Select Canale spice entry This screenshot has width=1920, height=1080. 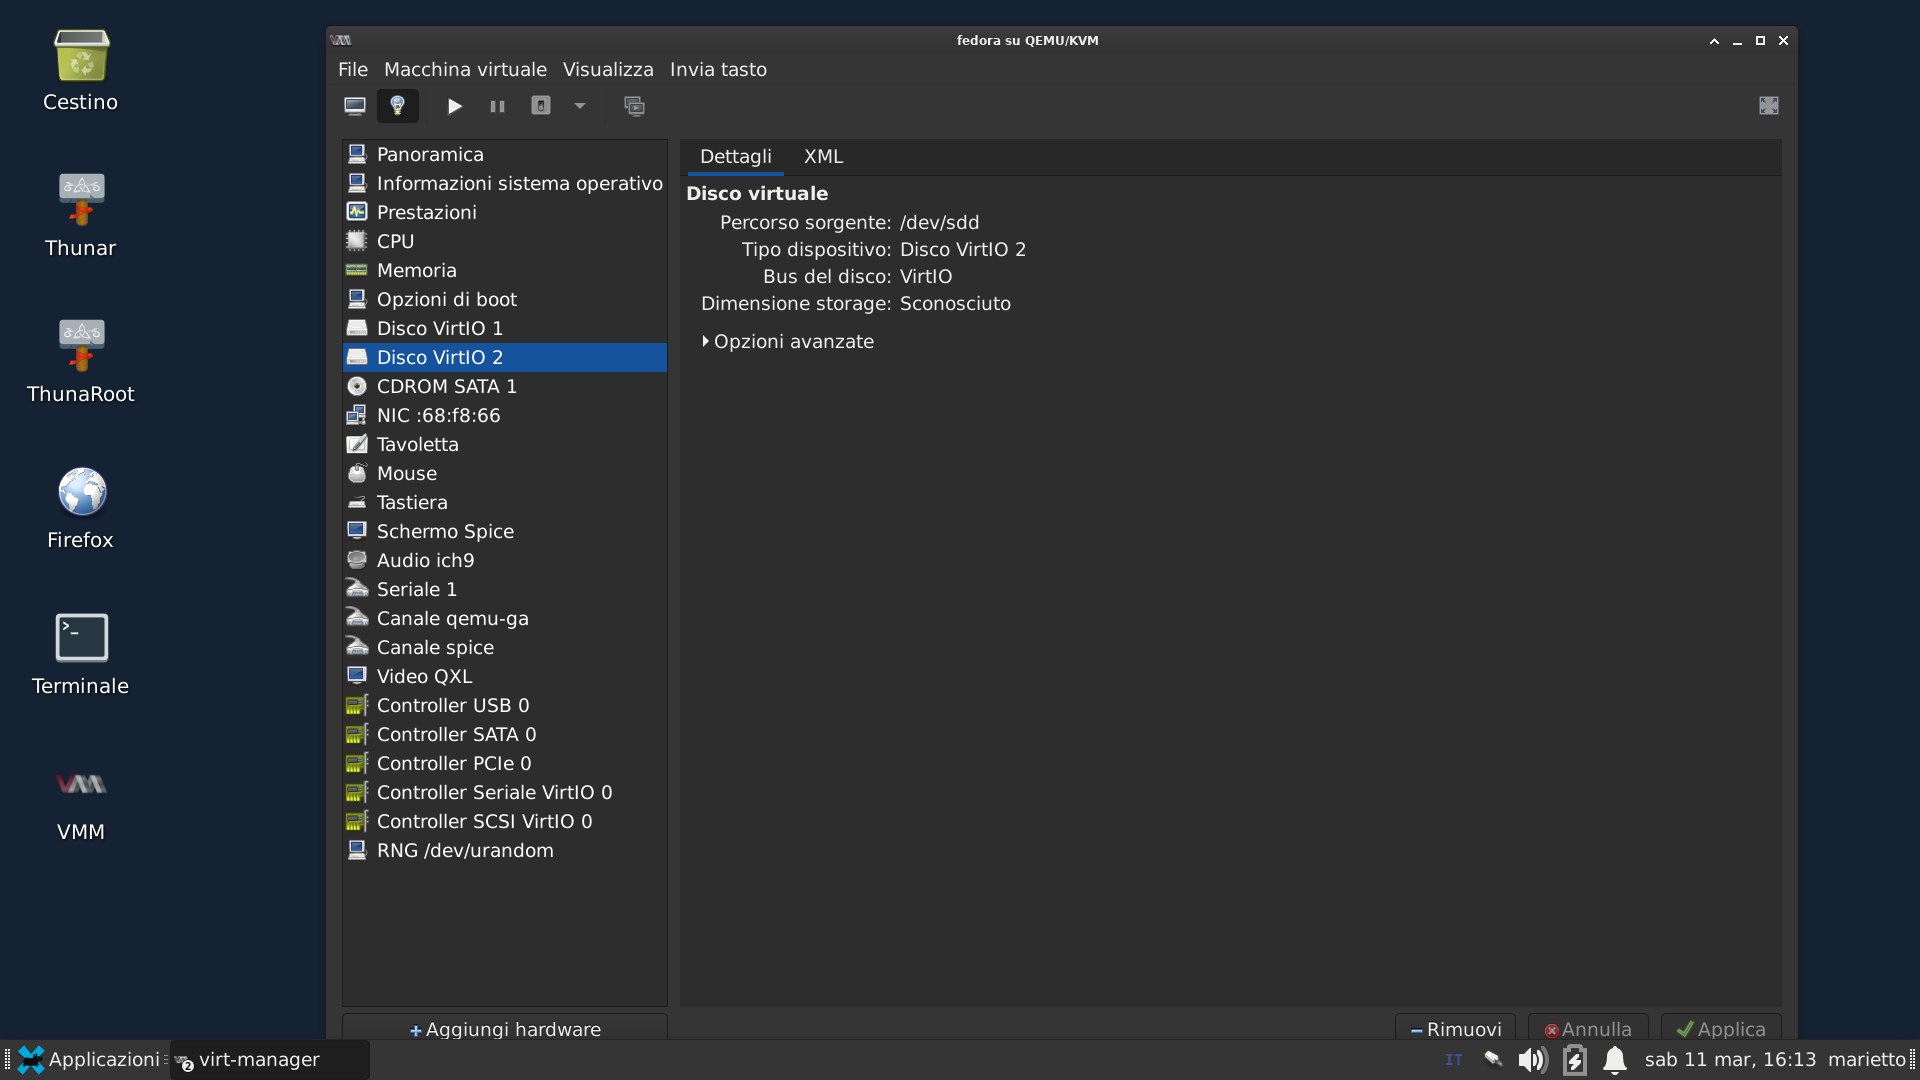click(505, 648)
